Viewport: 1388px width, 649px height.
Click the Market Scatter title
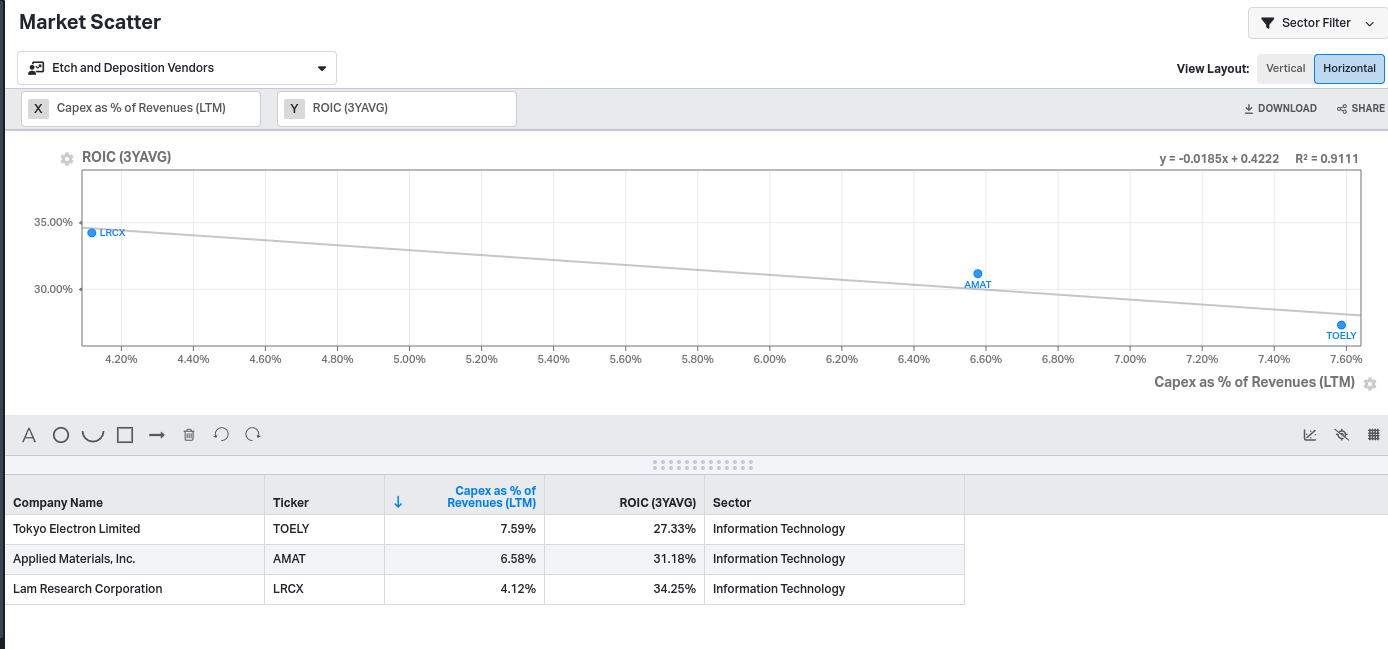[x=90, y=22]
